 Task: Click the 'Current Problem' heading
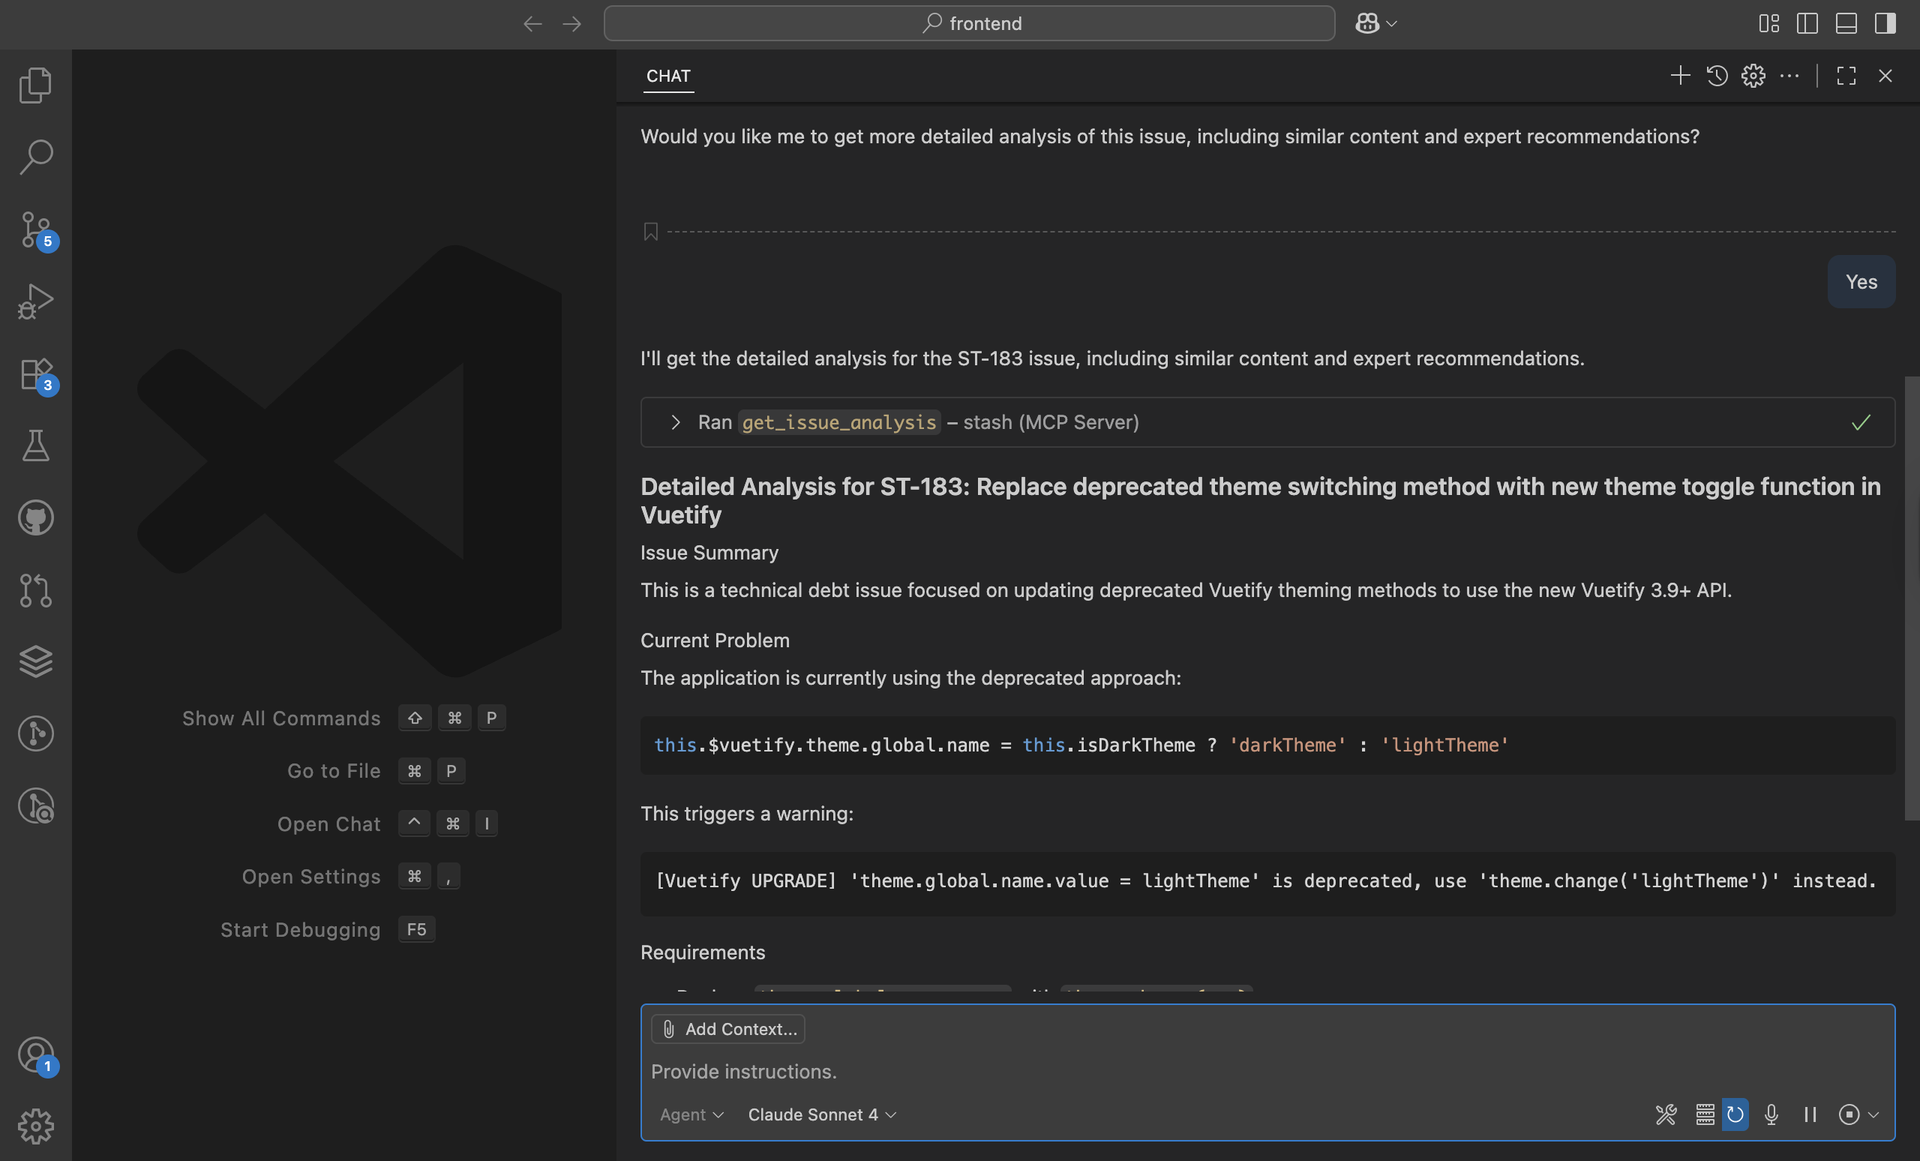[715, 640]
